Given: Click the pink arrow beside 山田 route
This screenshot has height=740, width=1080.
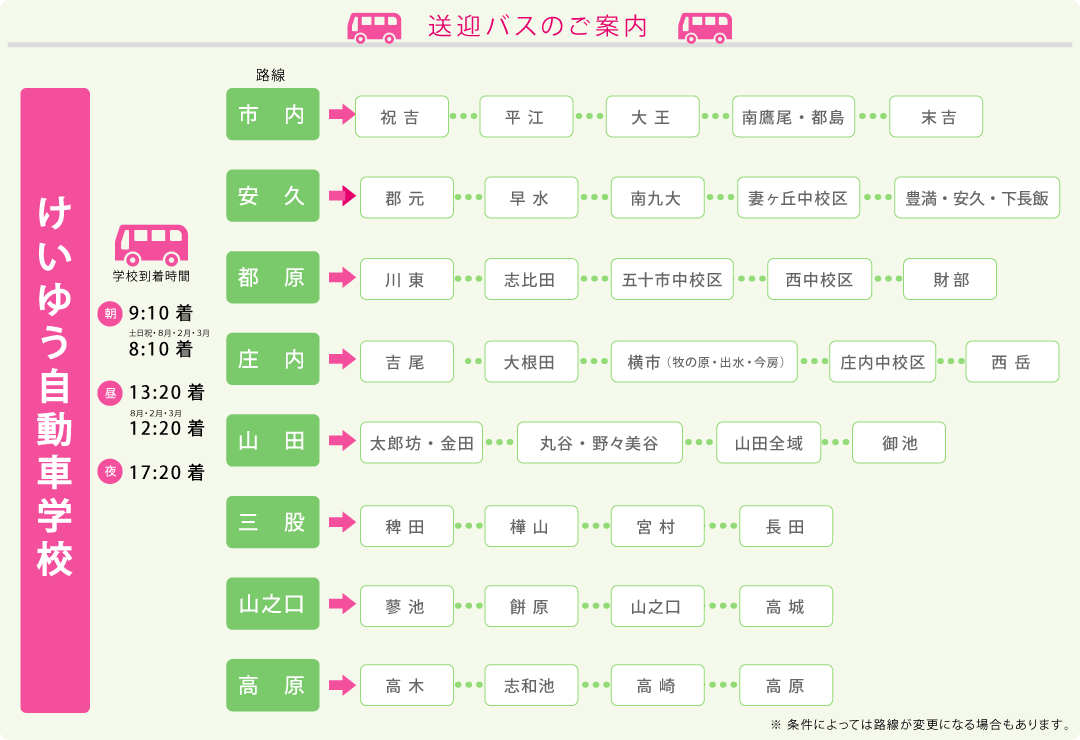Looking at the screenshot, I should [342, 441].
